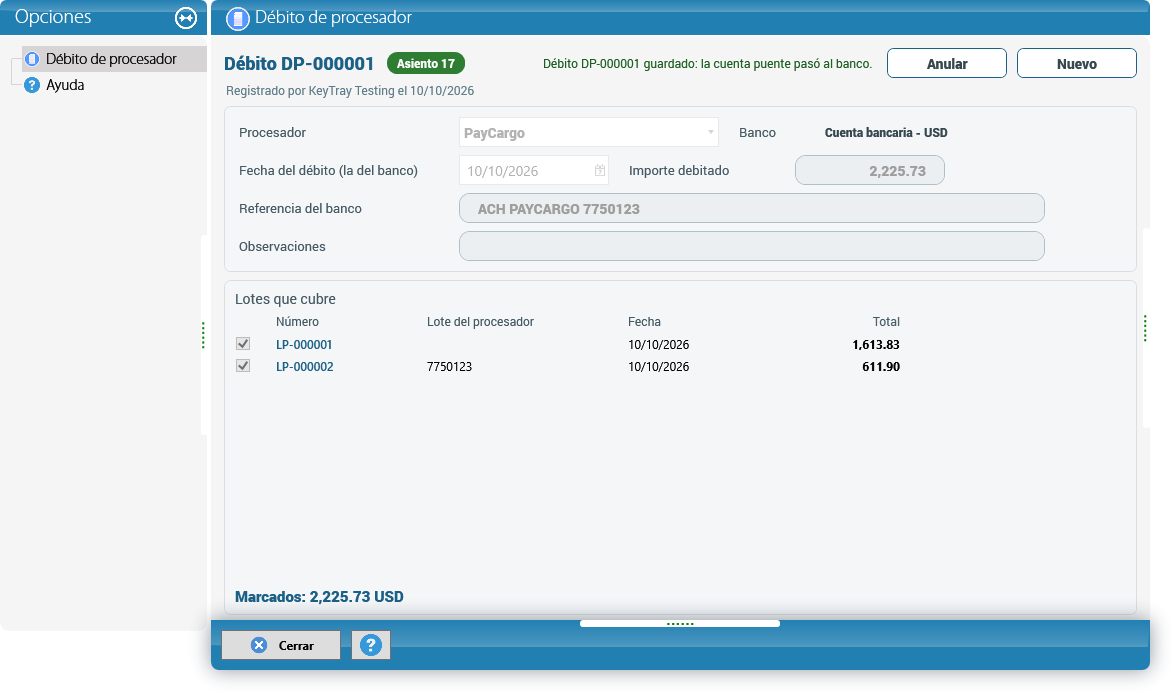The image size is (1172, 692).
Task: Click the Lote del procesador column header
Action: [481, 322]
